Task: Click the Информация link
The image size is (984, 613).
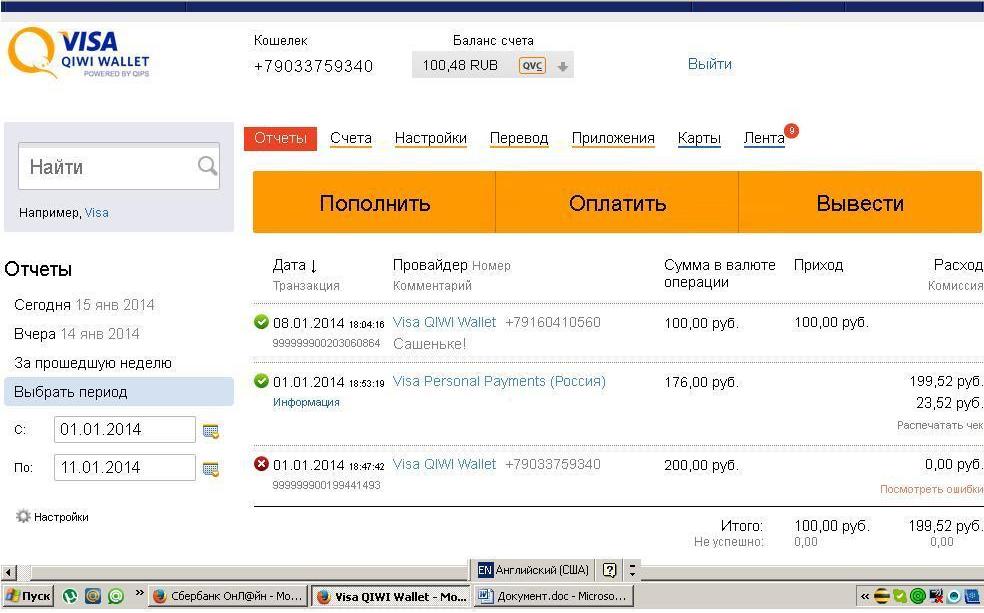Action: [306, 402]
